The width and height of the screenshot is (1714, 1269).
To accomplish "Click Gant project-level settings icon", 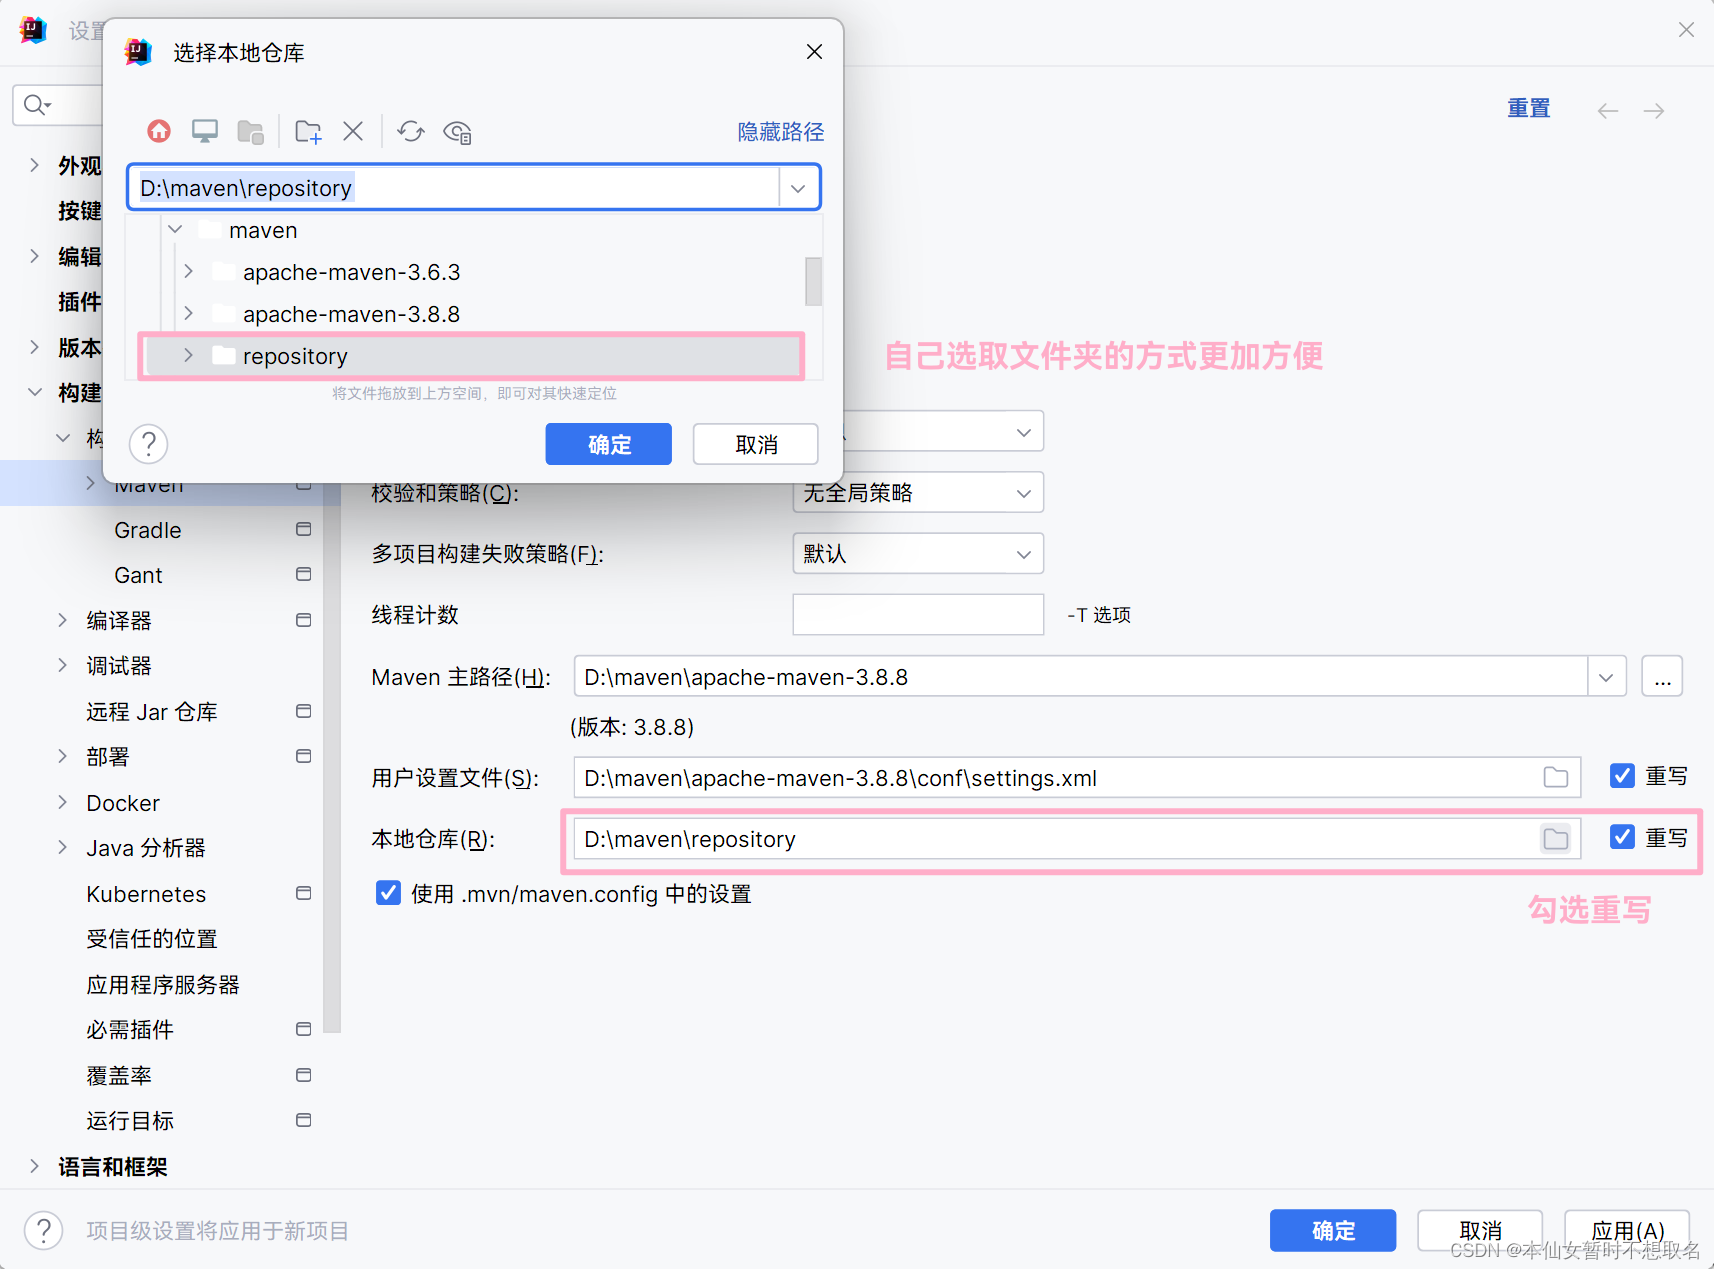I will tap(304, 574).
